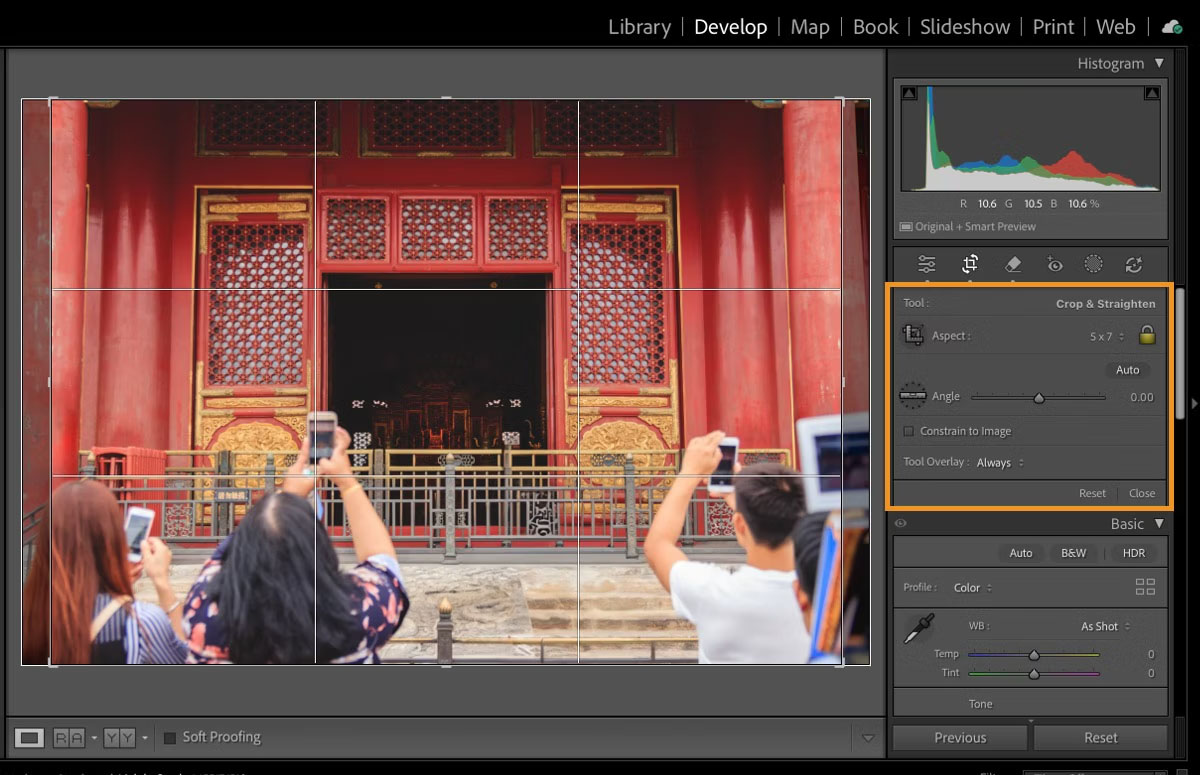The image size is (1200, 775).
Task: Enable the Constrain to Image checkbox
Action: pyautogui.click(x=911, y=431)
